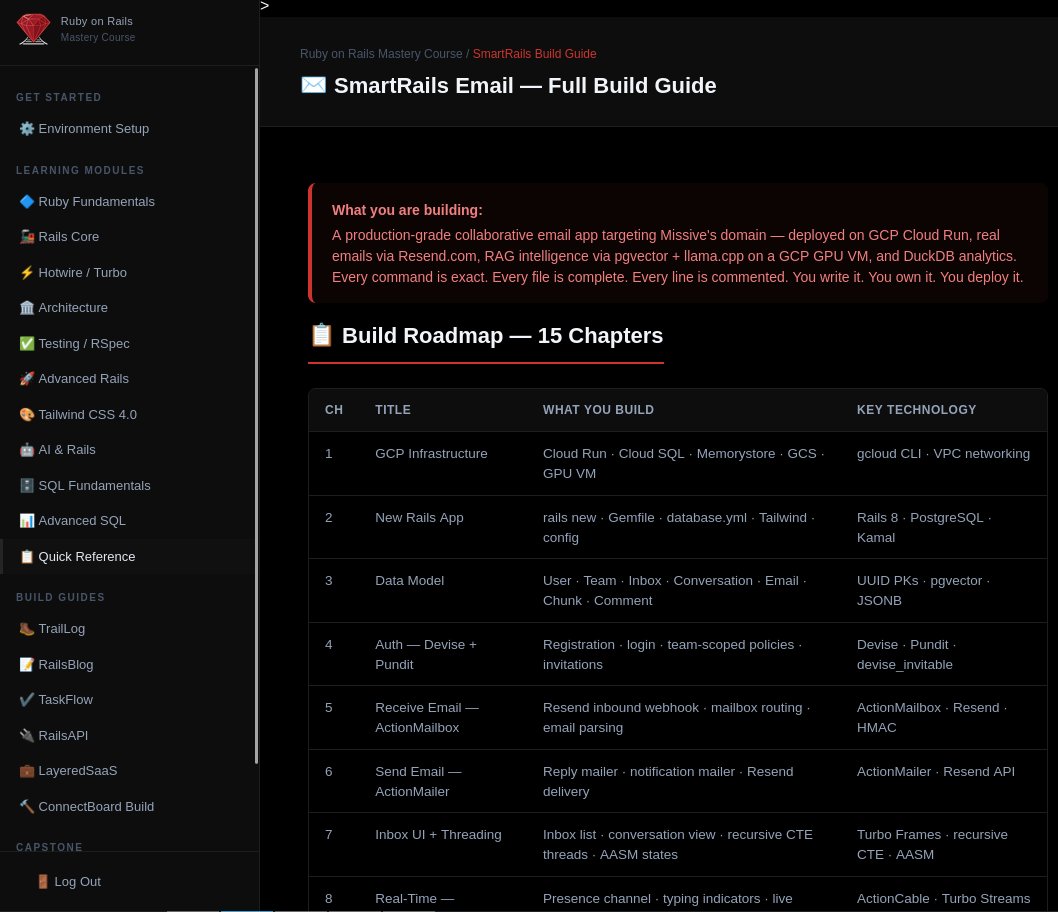Click the gcloud CLI · VPC networking cell
This screenshot has height=912, width=1058.
click(943, 453)
